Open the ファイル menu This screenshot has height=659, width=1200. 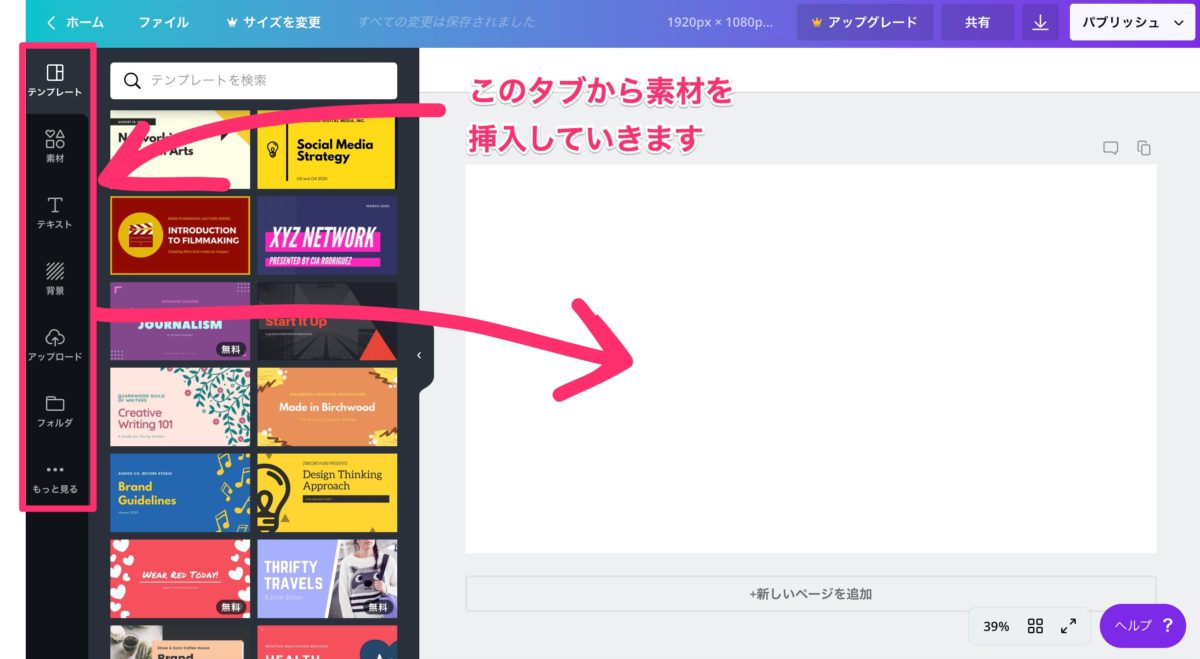coord(163,22)
